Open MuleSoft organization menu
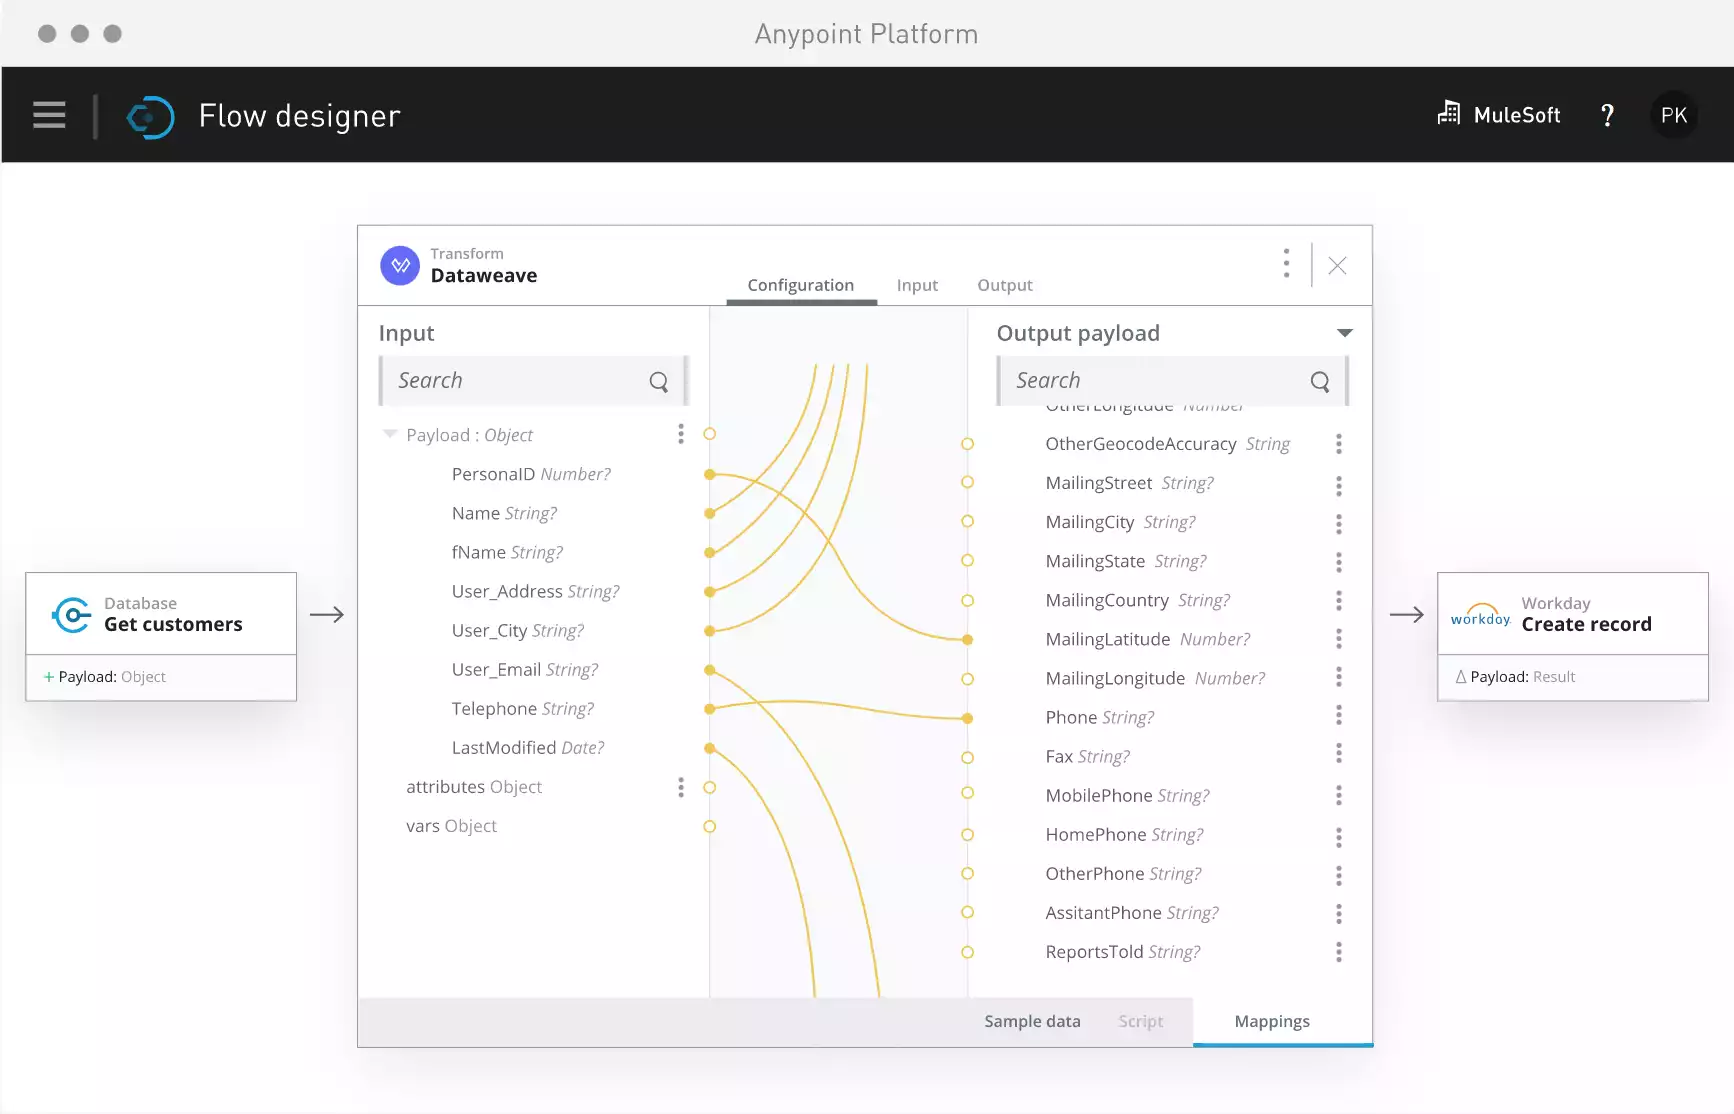The height and width of the screenshot is (1114, 1734). click(1497, 114)
